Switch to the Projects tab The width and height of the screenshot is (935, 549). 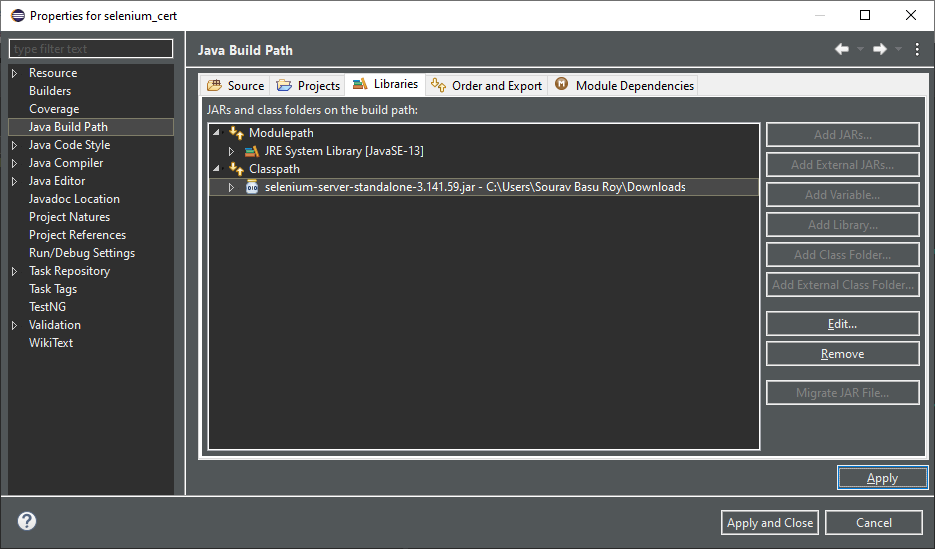point(308,86)
